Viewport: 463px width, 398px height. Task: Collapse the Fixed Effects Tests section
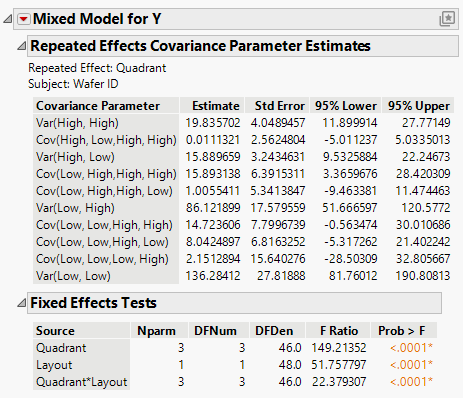point(22,303)
